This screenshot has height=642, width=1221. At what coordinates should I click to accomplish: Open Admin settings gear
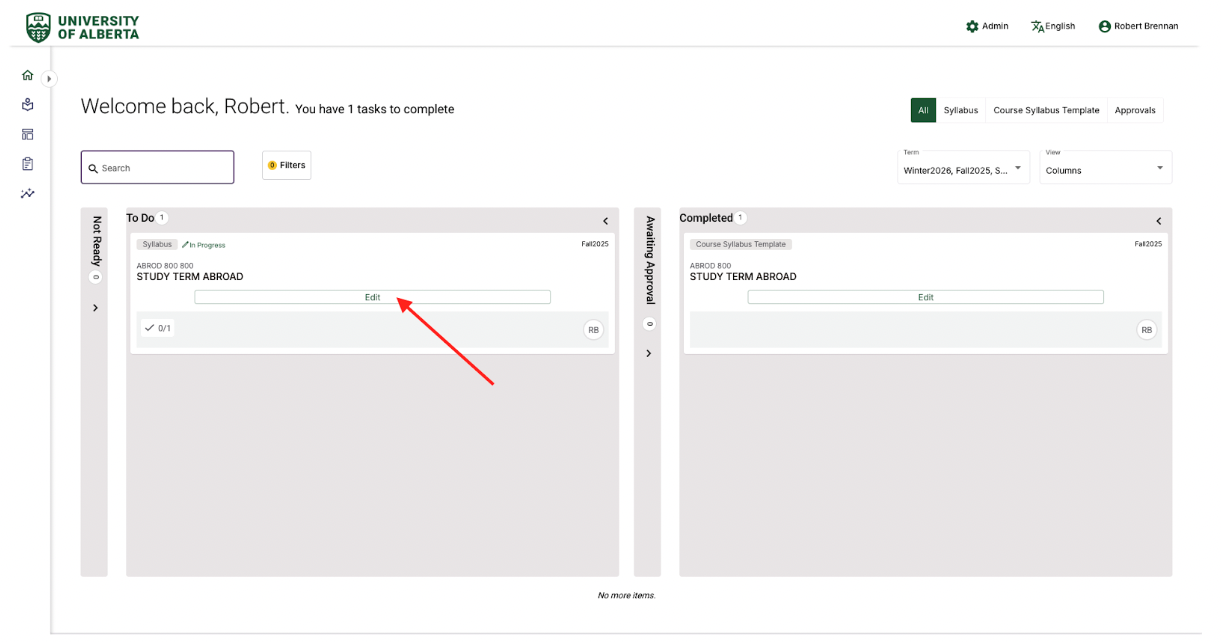[972, 26]
